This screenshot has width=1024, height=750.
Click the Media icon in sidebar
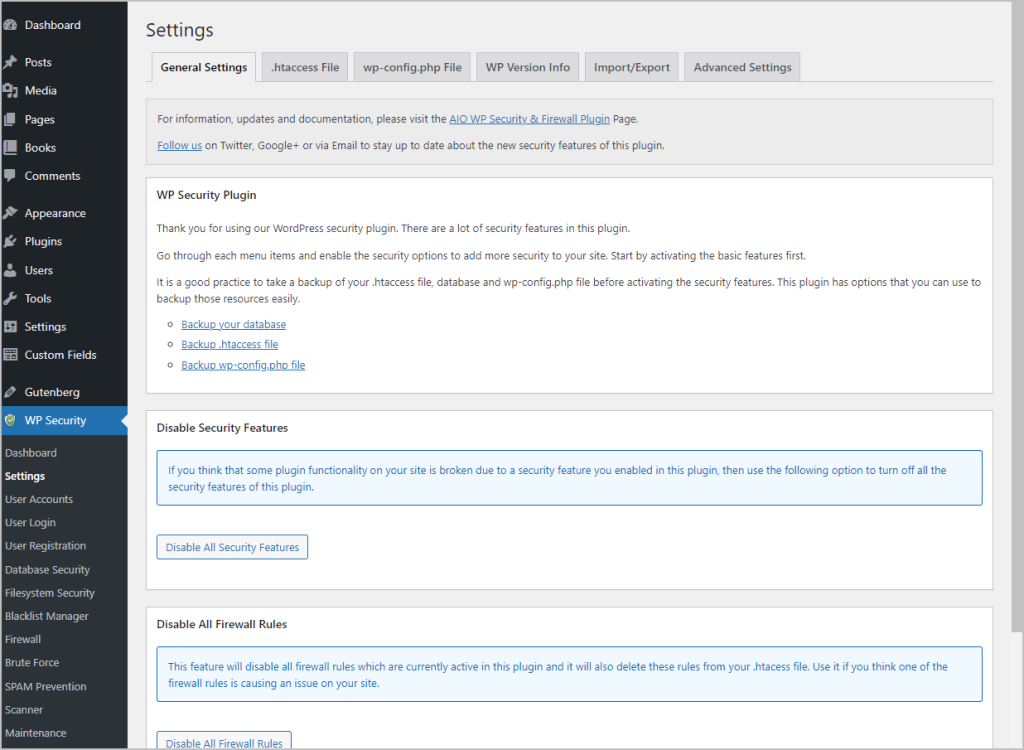click(x=10, y=91)
